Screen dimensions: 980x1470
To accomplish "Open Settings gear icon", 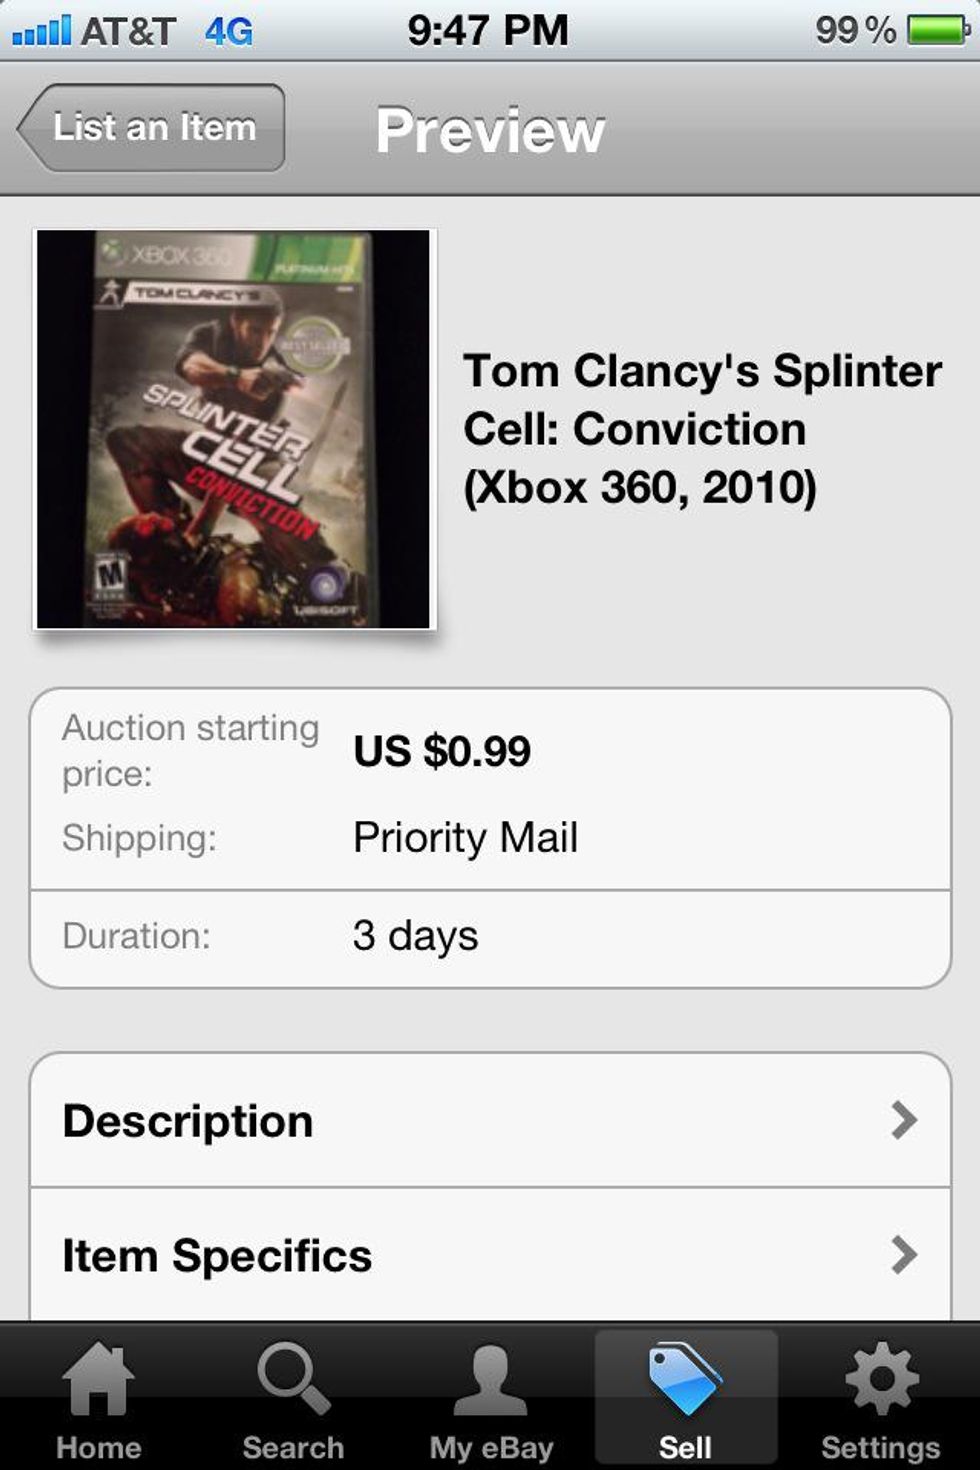I will [x=880, y=1381].
